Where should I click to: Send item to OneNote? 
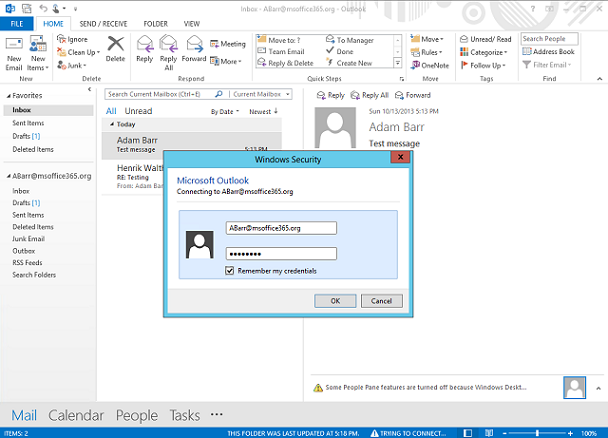point(430,65)
